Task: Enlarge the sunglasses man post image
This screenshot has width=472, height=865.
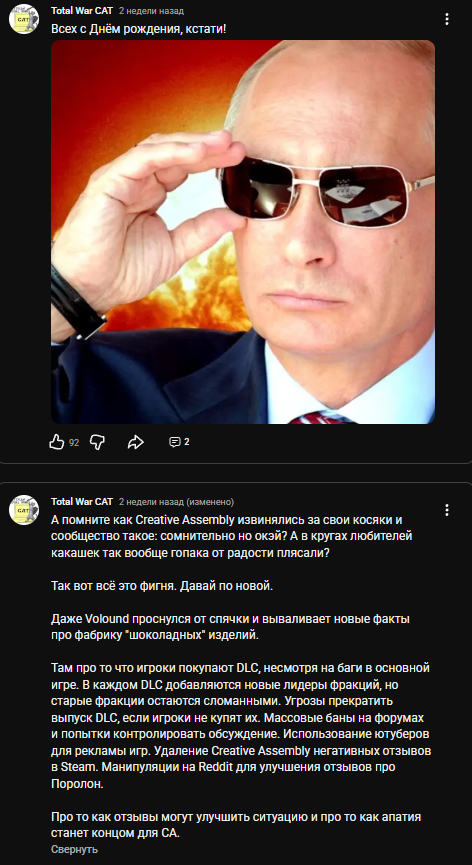Action: coord(243,232)
